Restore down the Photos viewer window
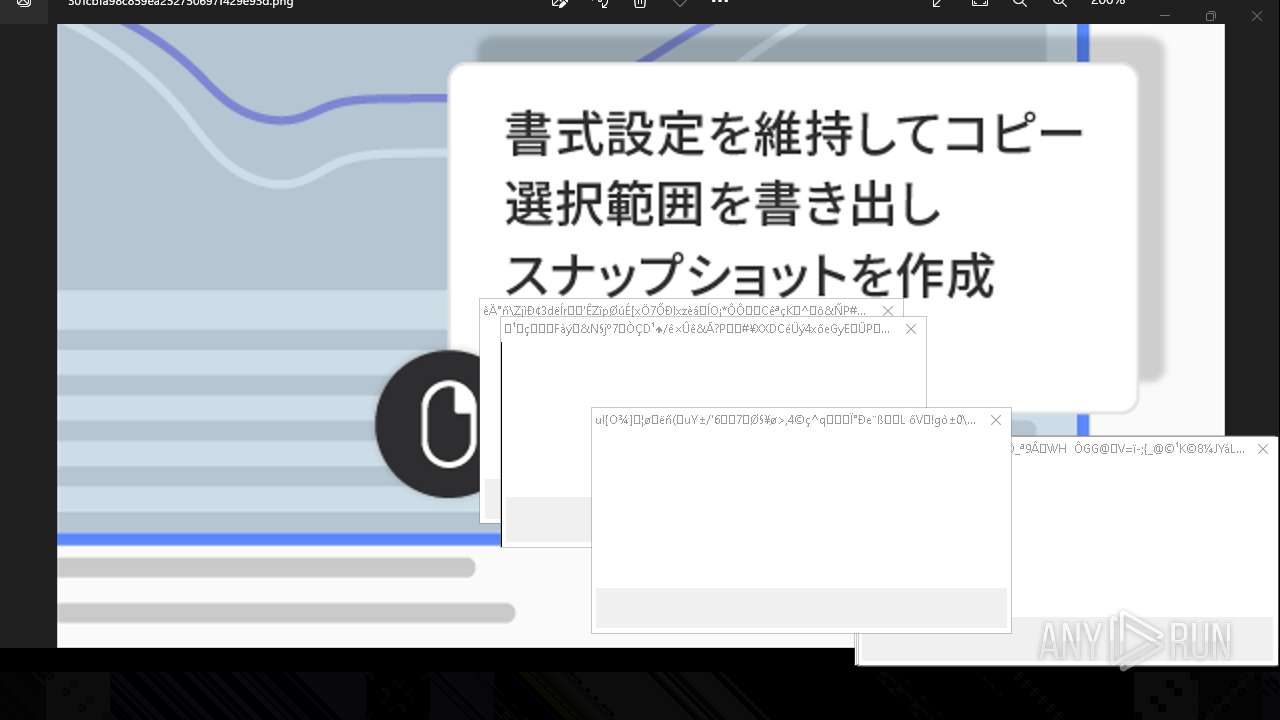 [x=1211, y=15]
